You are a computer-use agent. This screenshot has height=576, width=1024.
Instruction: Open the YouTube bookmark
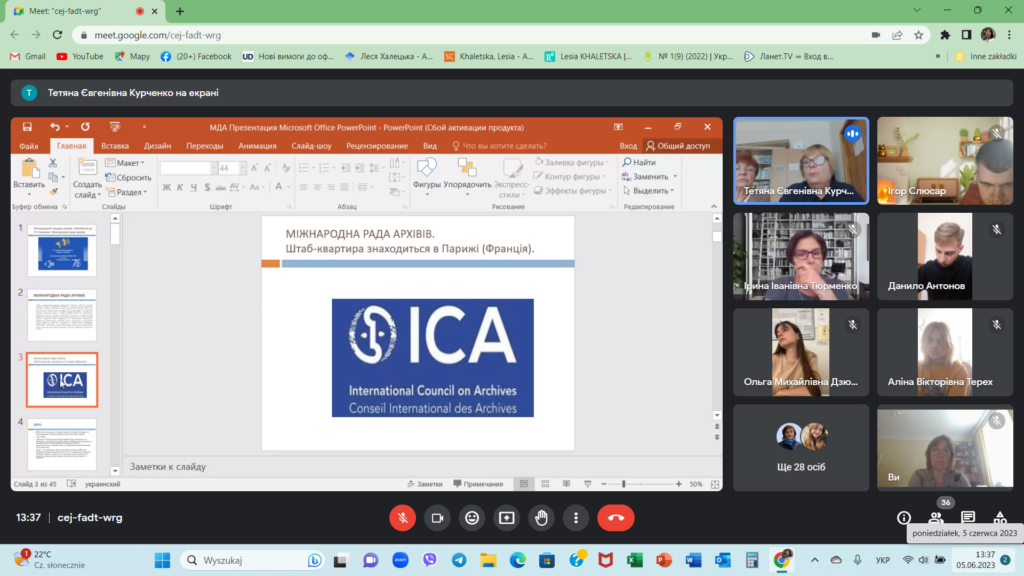[x=80, y=56]
